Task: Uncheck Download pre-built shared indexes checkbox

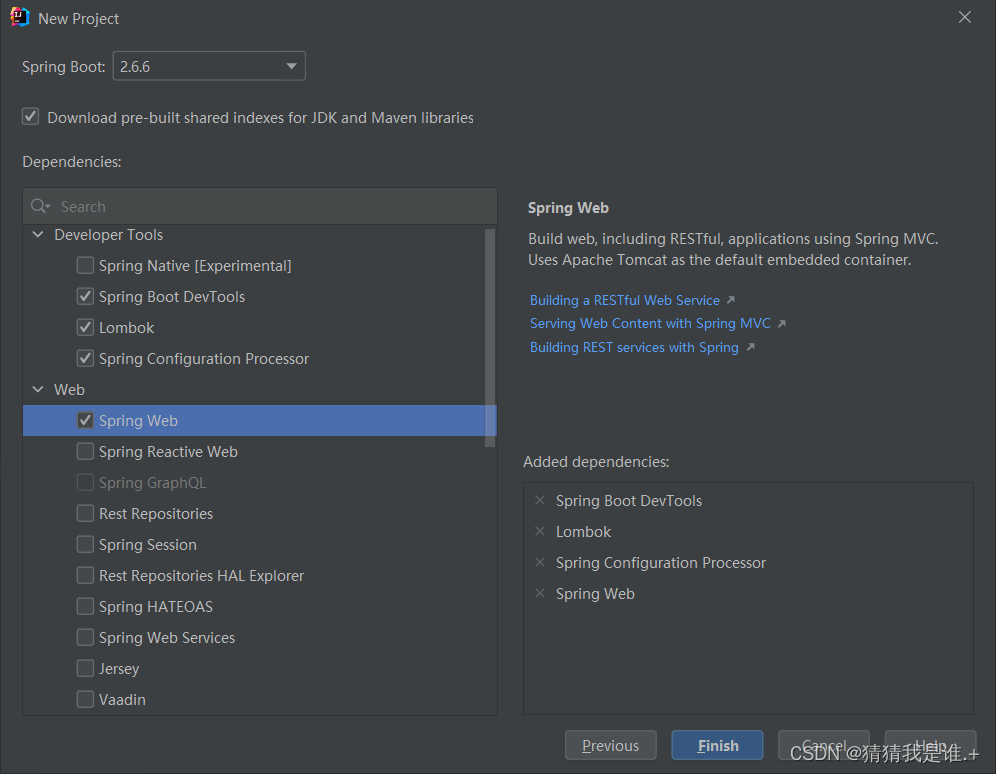Action: pos(31,117)
